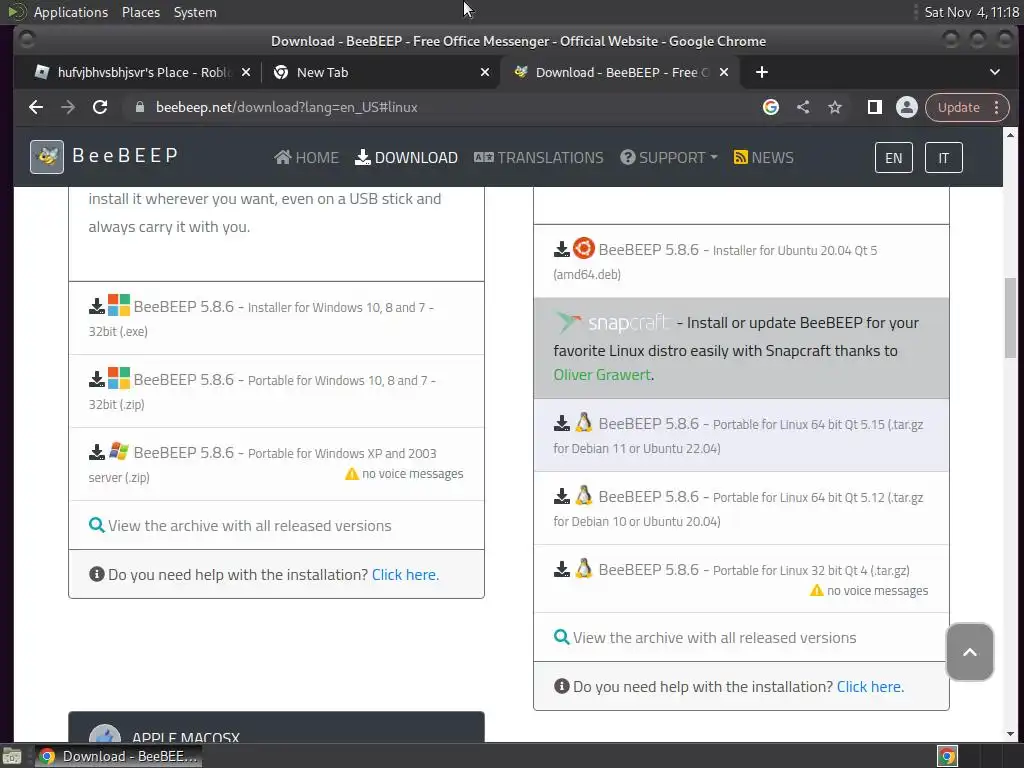This screenshot has width=1024, height=768.
Task: Click the date and time clock
Action: tap(971, 12)
